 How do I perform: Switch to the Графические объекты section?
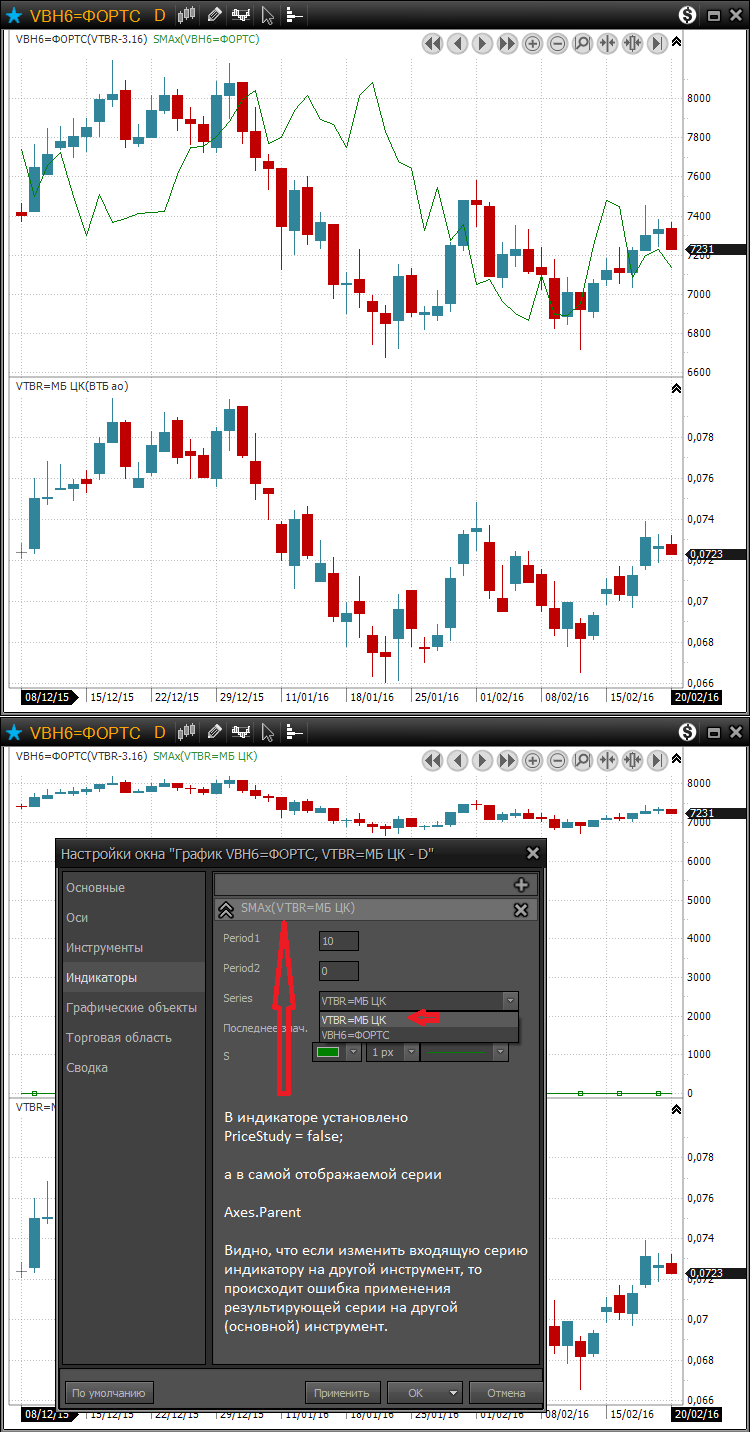click(131, 1007)
